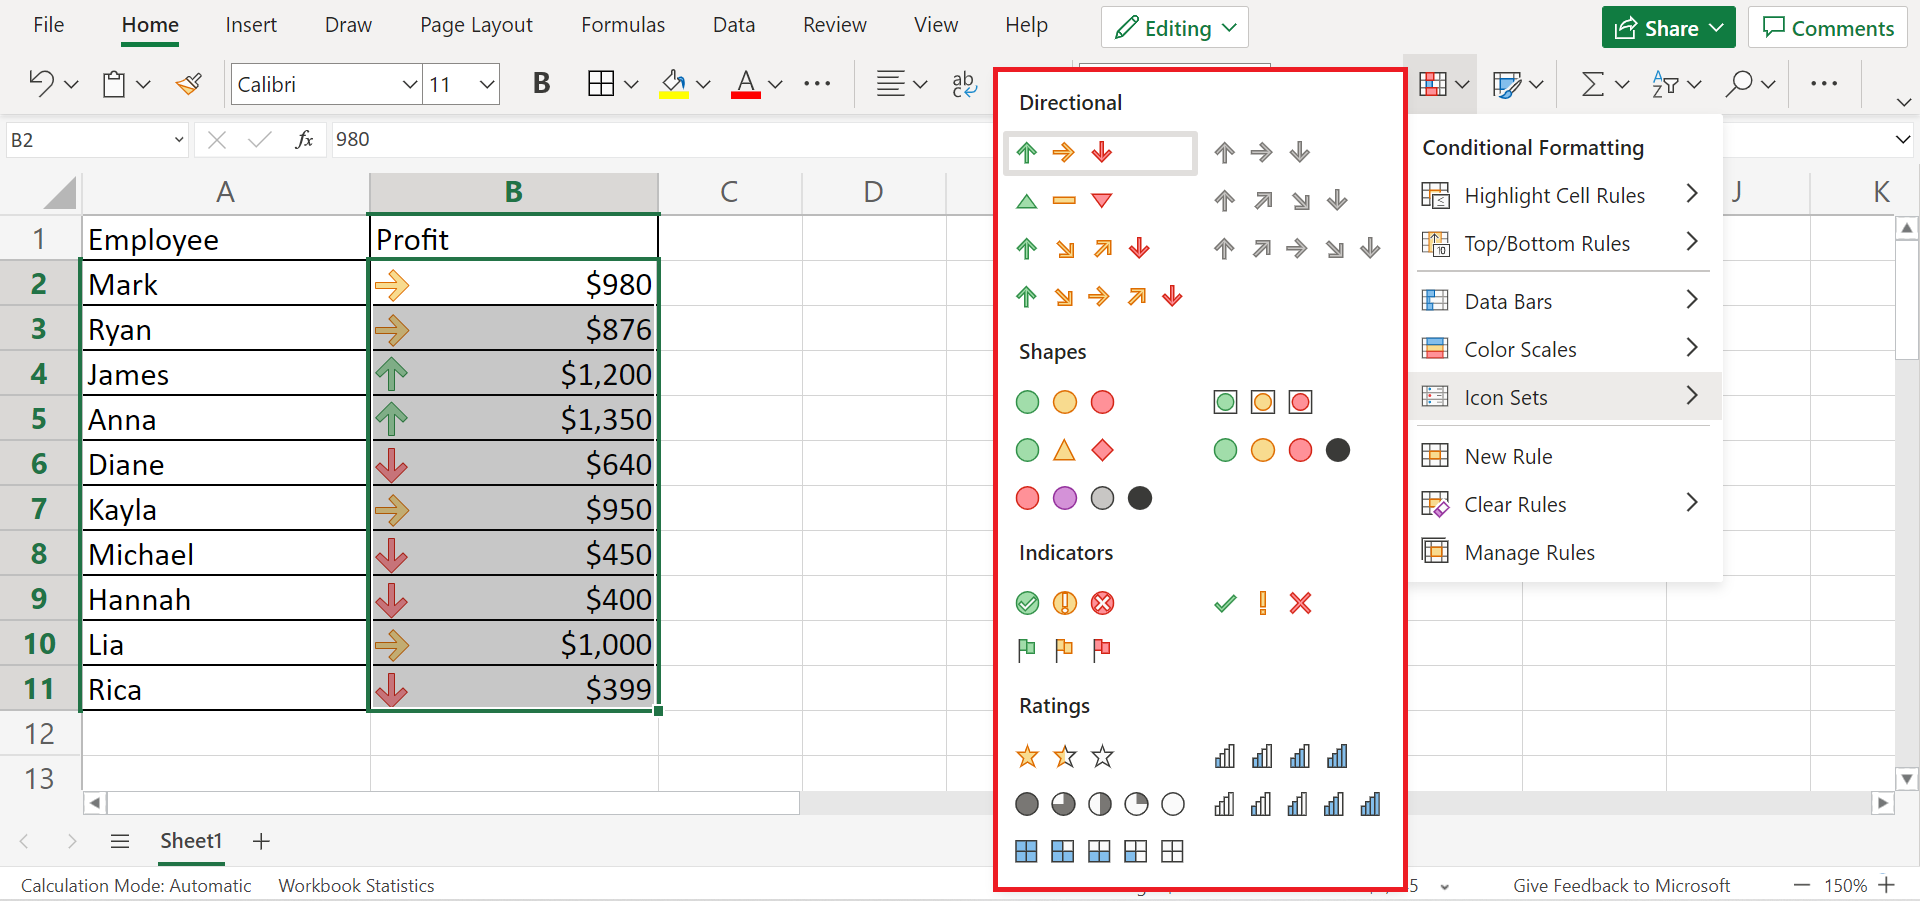Viewport: 1920px width, 901px height.
Task: Select the Format Painter brush icon
Action: click(188, 84)
